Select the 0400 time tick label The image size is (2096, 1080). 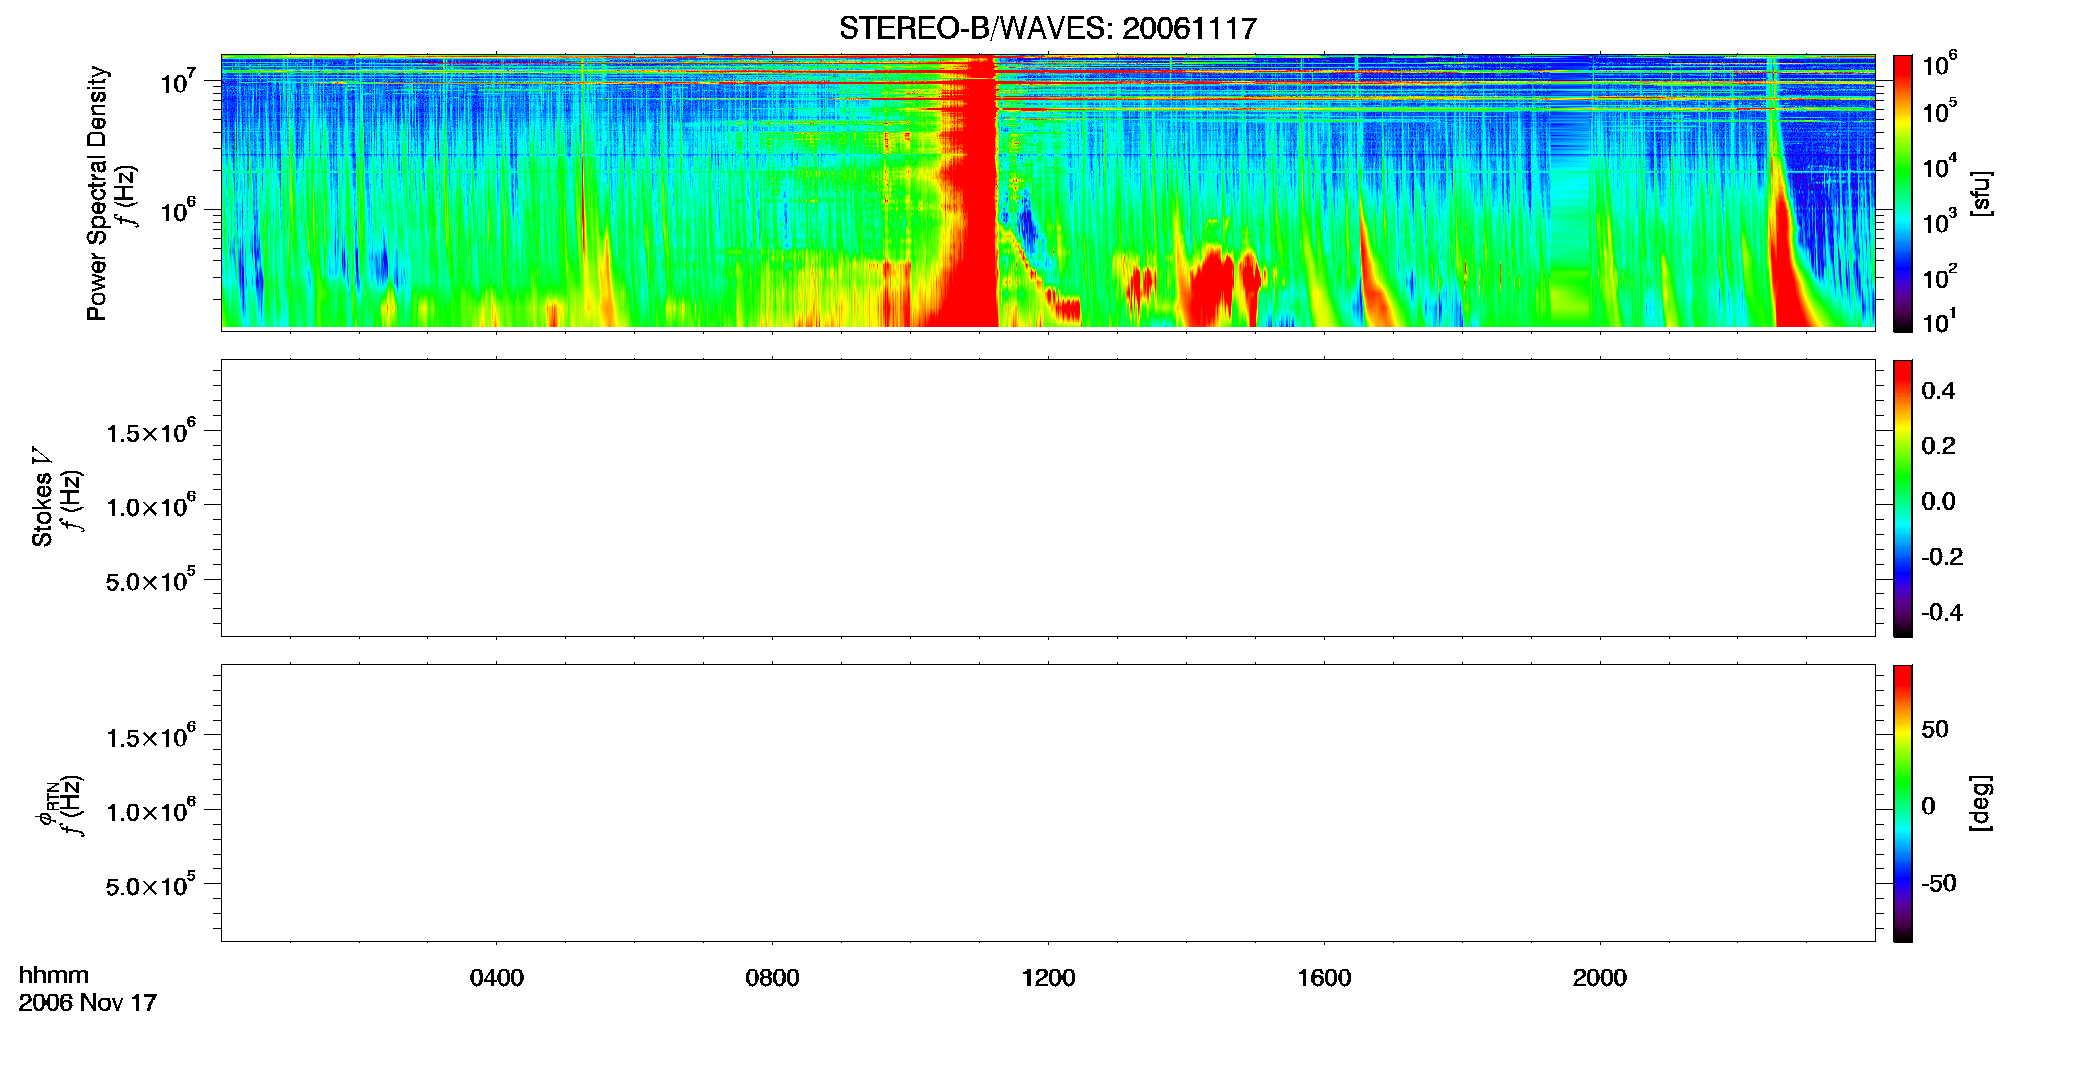497,978
